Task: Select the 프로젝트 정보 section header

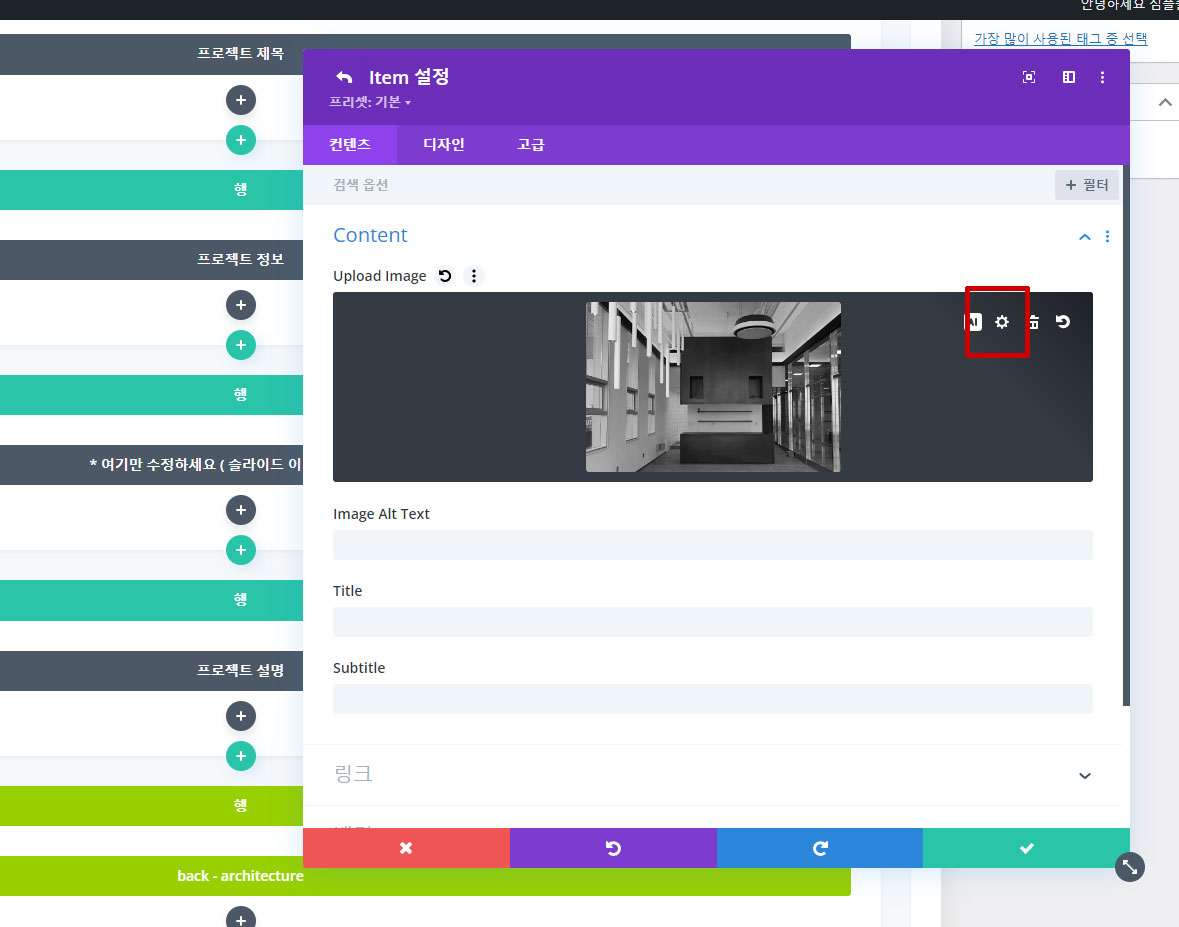Action: click(x=151, y=260)
